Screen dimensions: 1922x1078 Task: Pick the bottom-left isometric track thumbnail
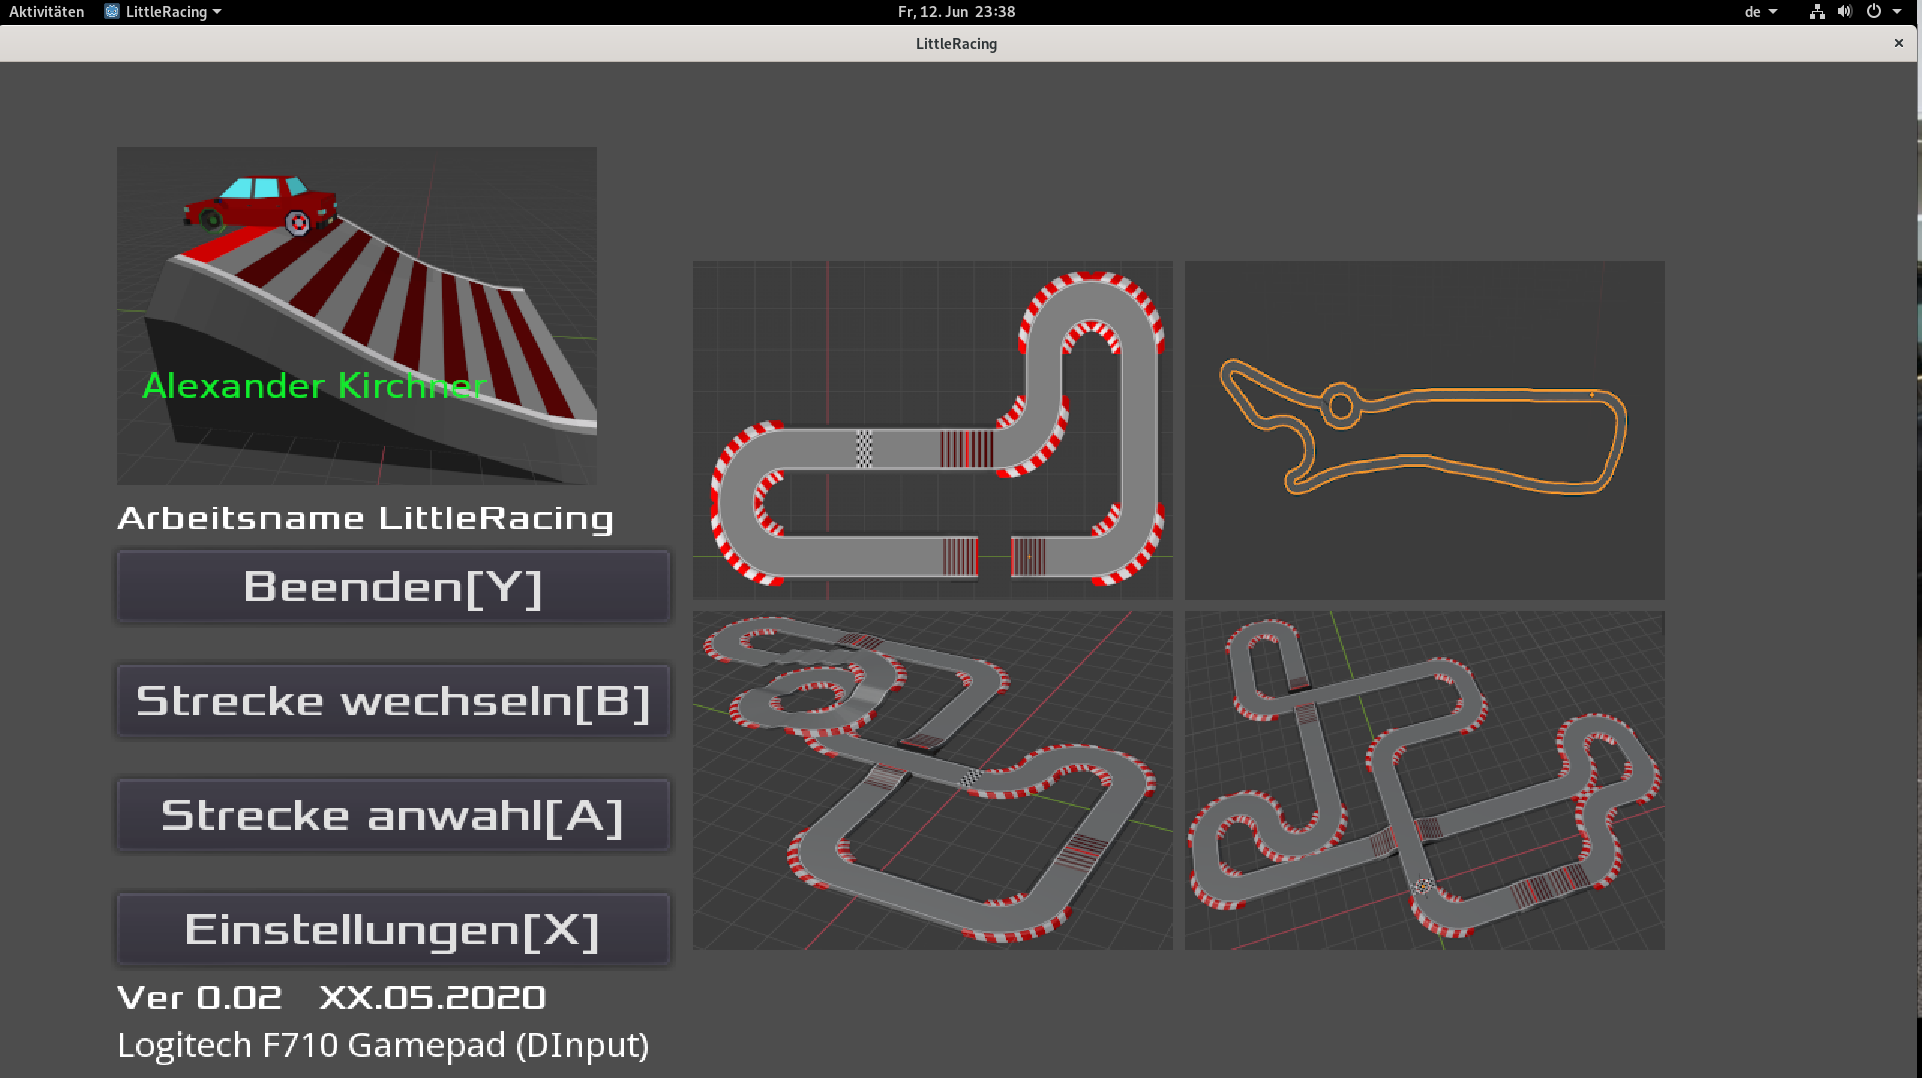932,780
